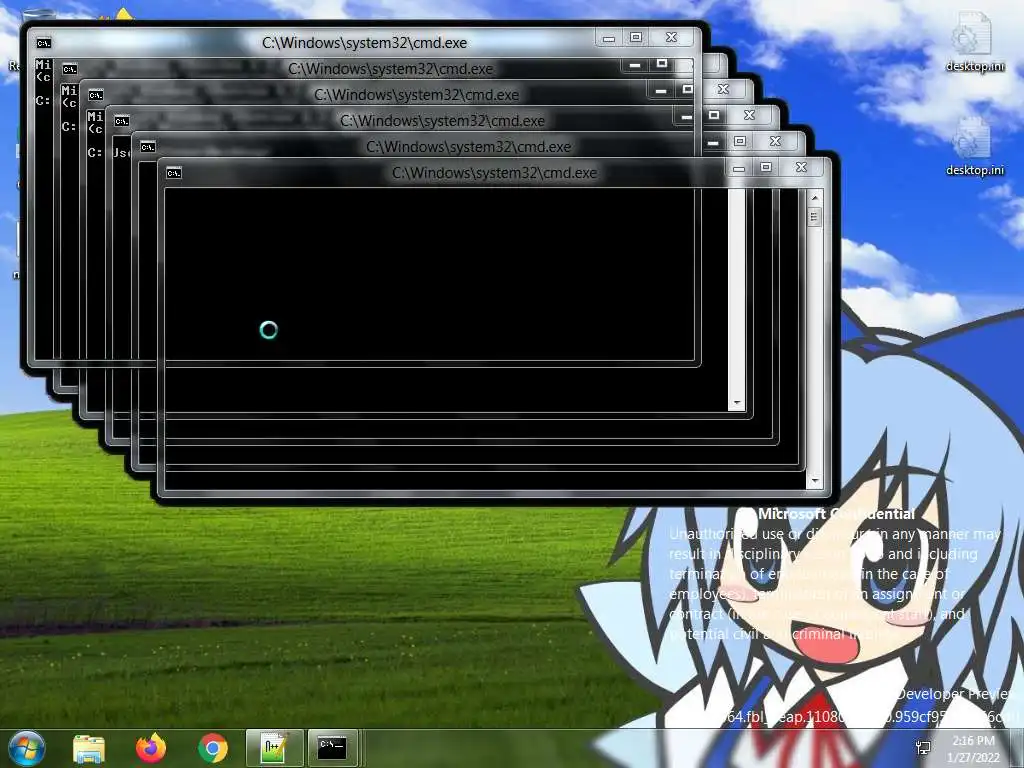
Task: Open system menu icon of frontmost cmd window
Action: click(x=174, y=173)
